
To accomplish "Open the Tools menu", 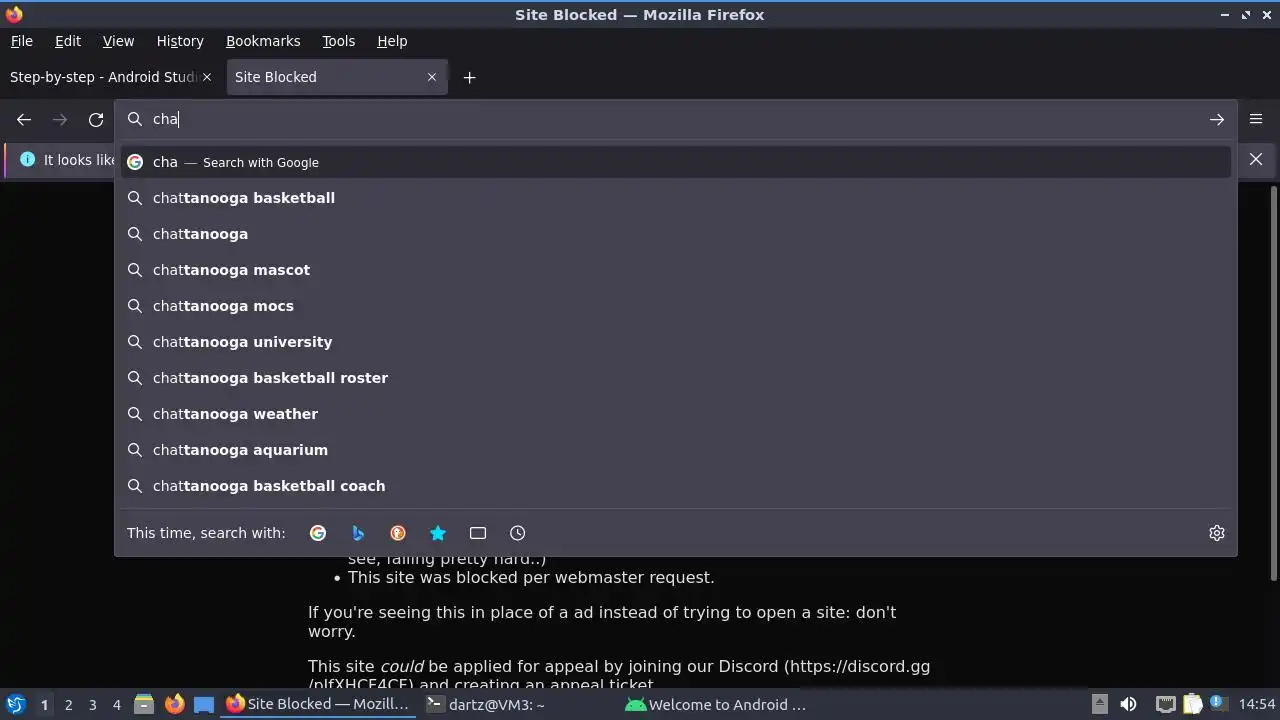I will coord(338,41).
